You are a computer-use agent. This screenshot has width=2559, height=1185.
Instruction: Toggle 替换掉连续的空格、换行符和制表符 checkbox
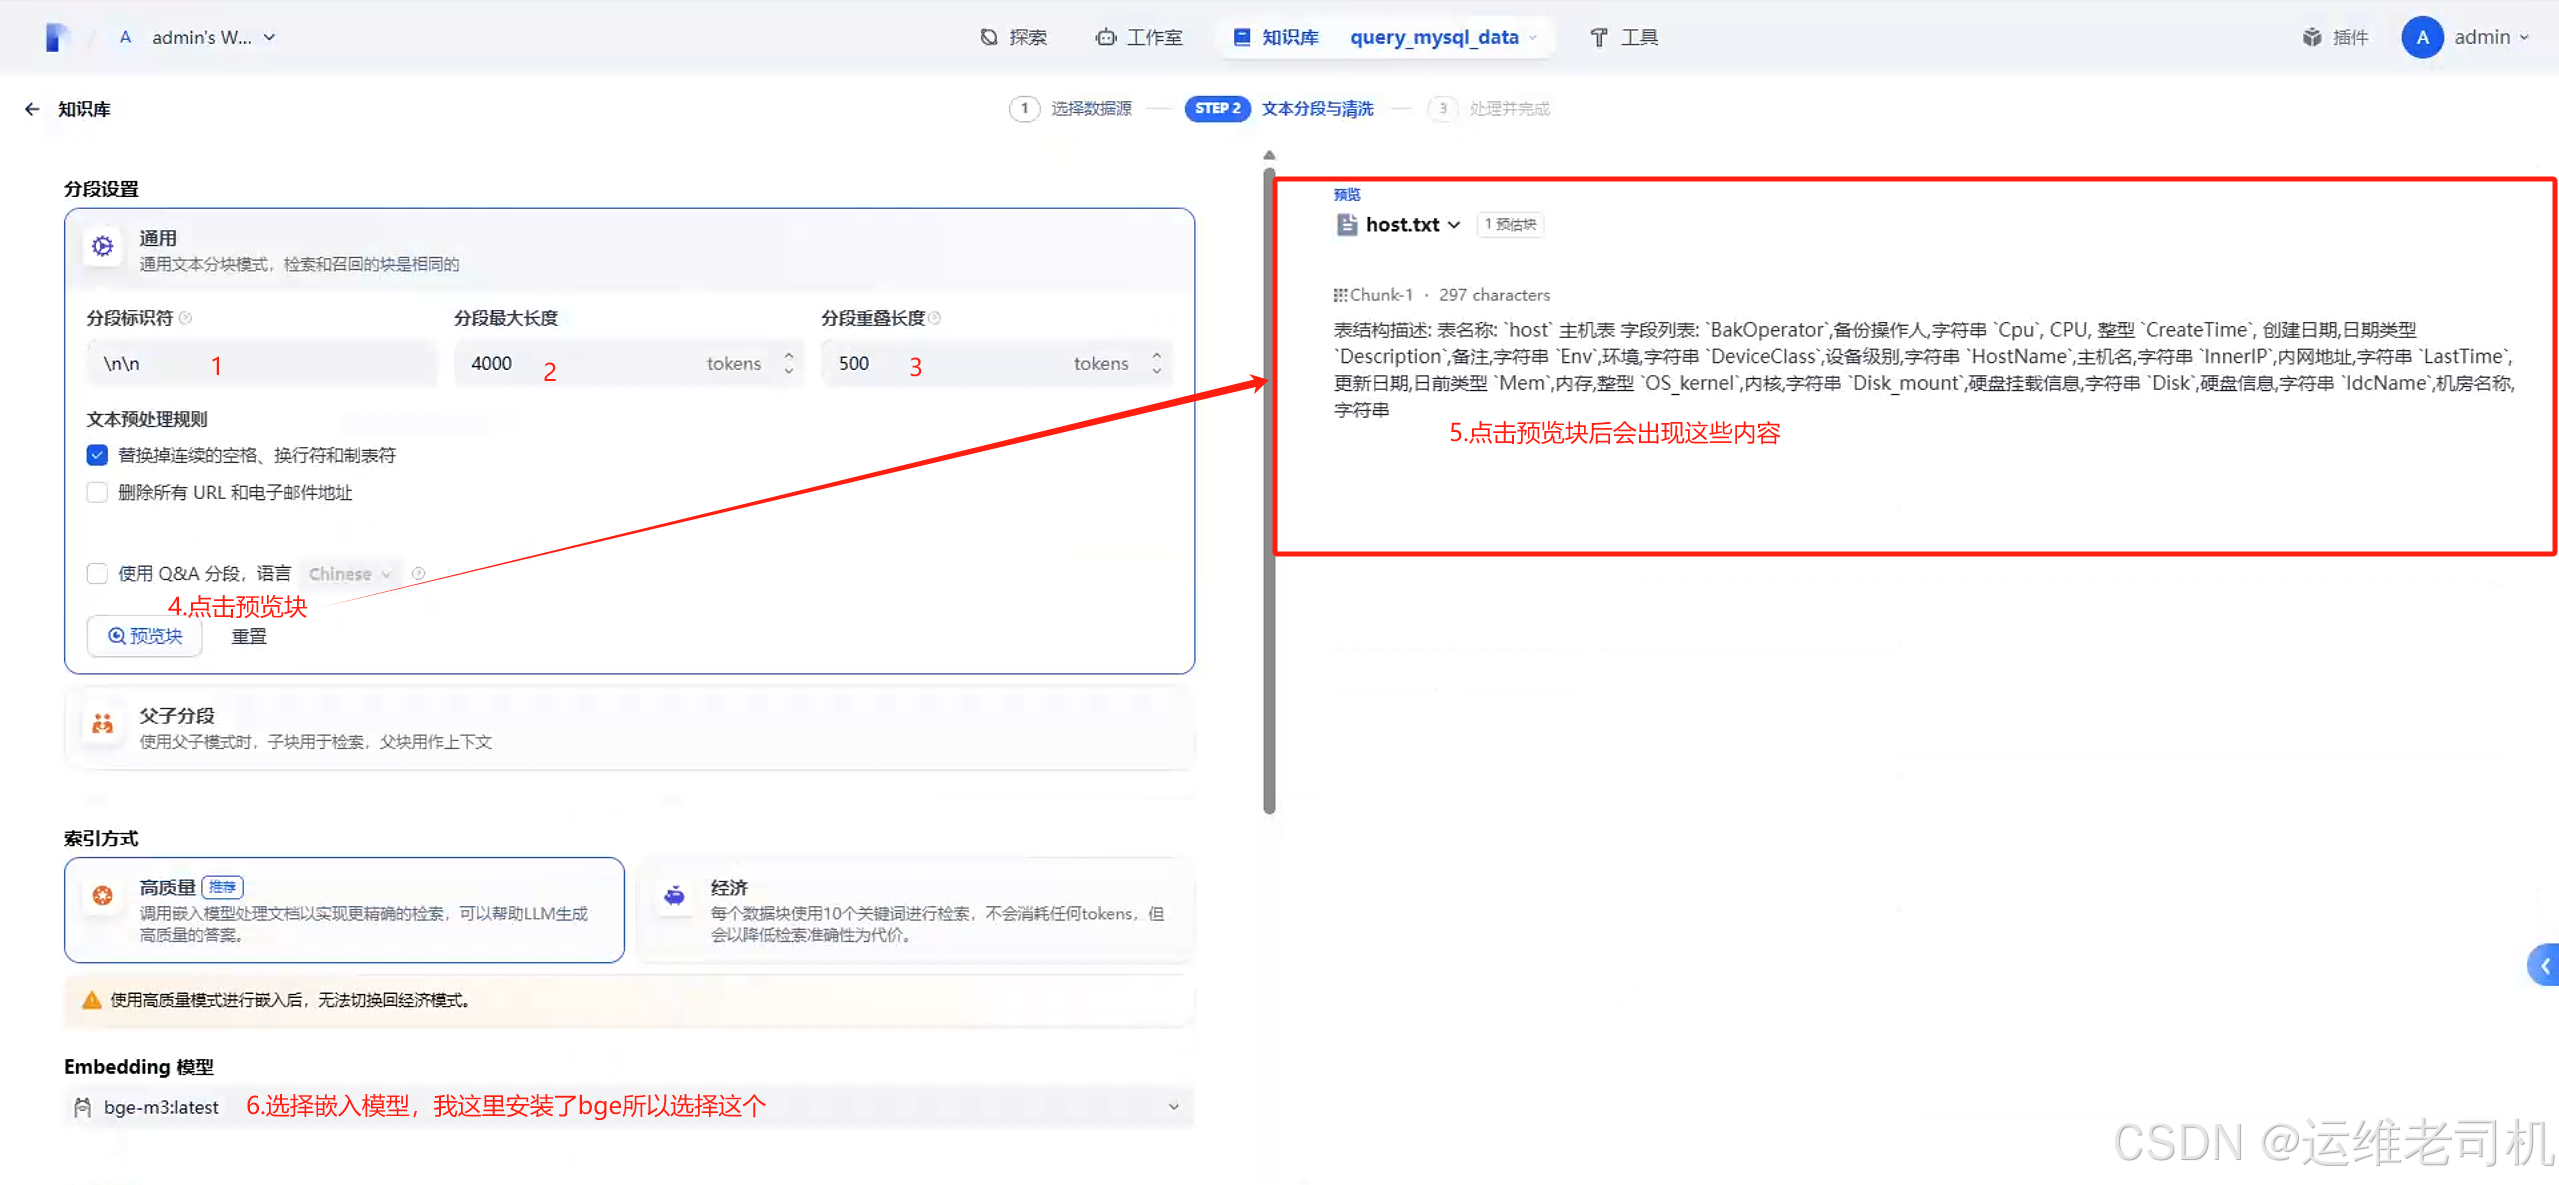point(97,455)
